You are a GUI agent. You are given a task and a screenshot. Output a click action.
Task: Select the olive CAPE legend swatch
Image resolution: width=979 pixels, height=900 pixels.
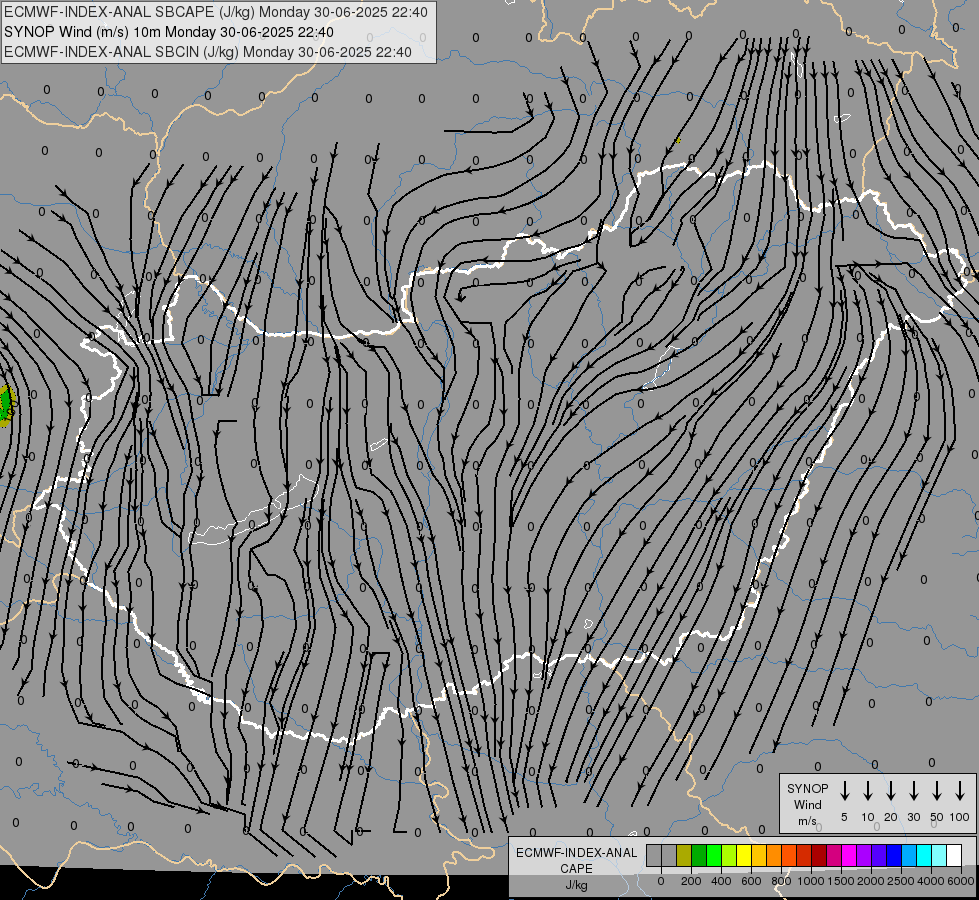pos(684,856)
